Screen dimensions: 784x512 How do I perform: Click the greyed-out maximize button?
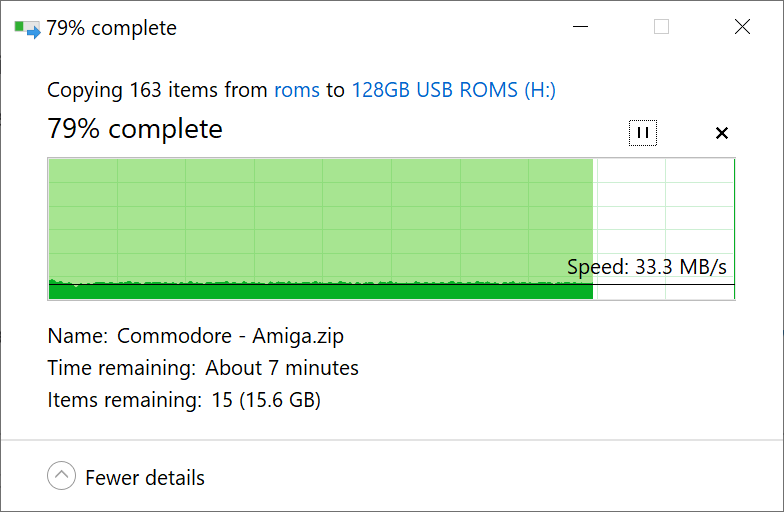(661, 28)
